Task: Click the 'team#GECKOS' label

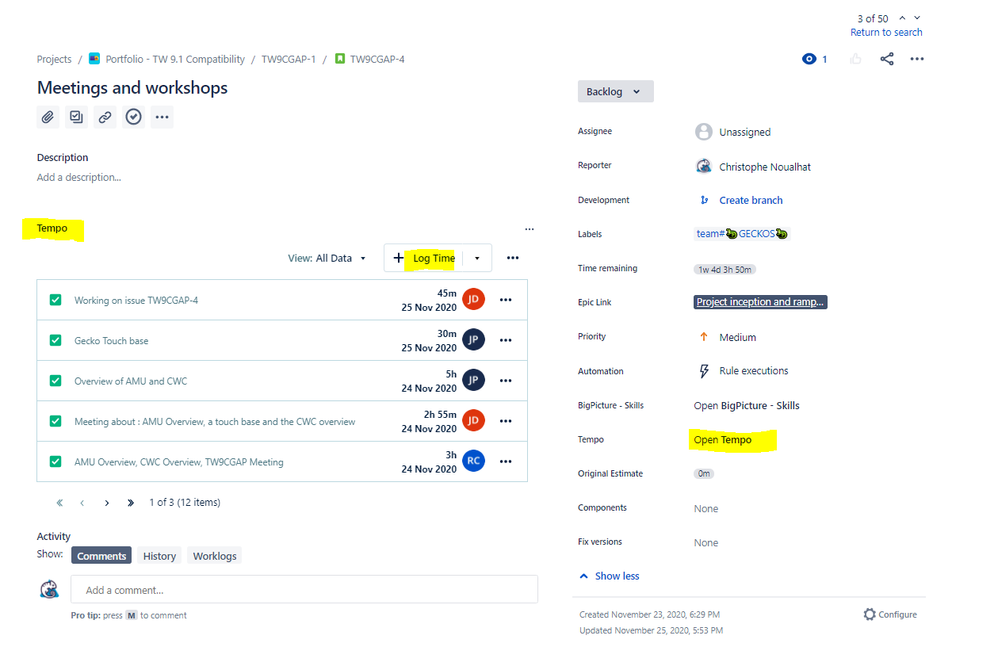Action: pos(741,234)
